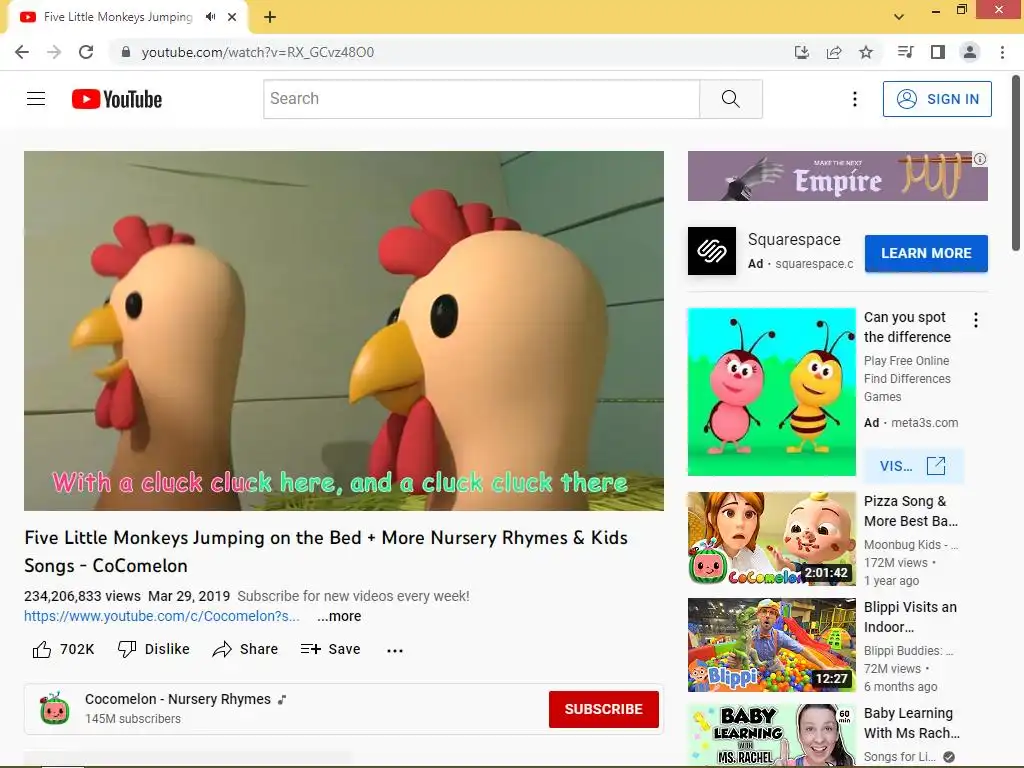Open the YouTube hamburger guide menu
This screenshot has width=1024, height=768.
(36, 99)
